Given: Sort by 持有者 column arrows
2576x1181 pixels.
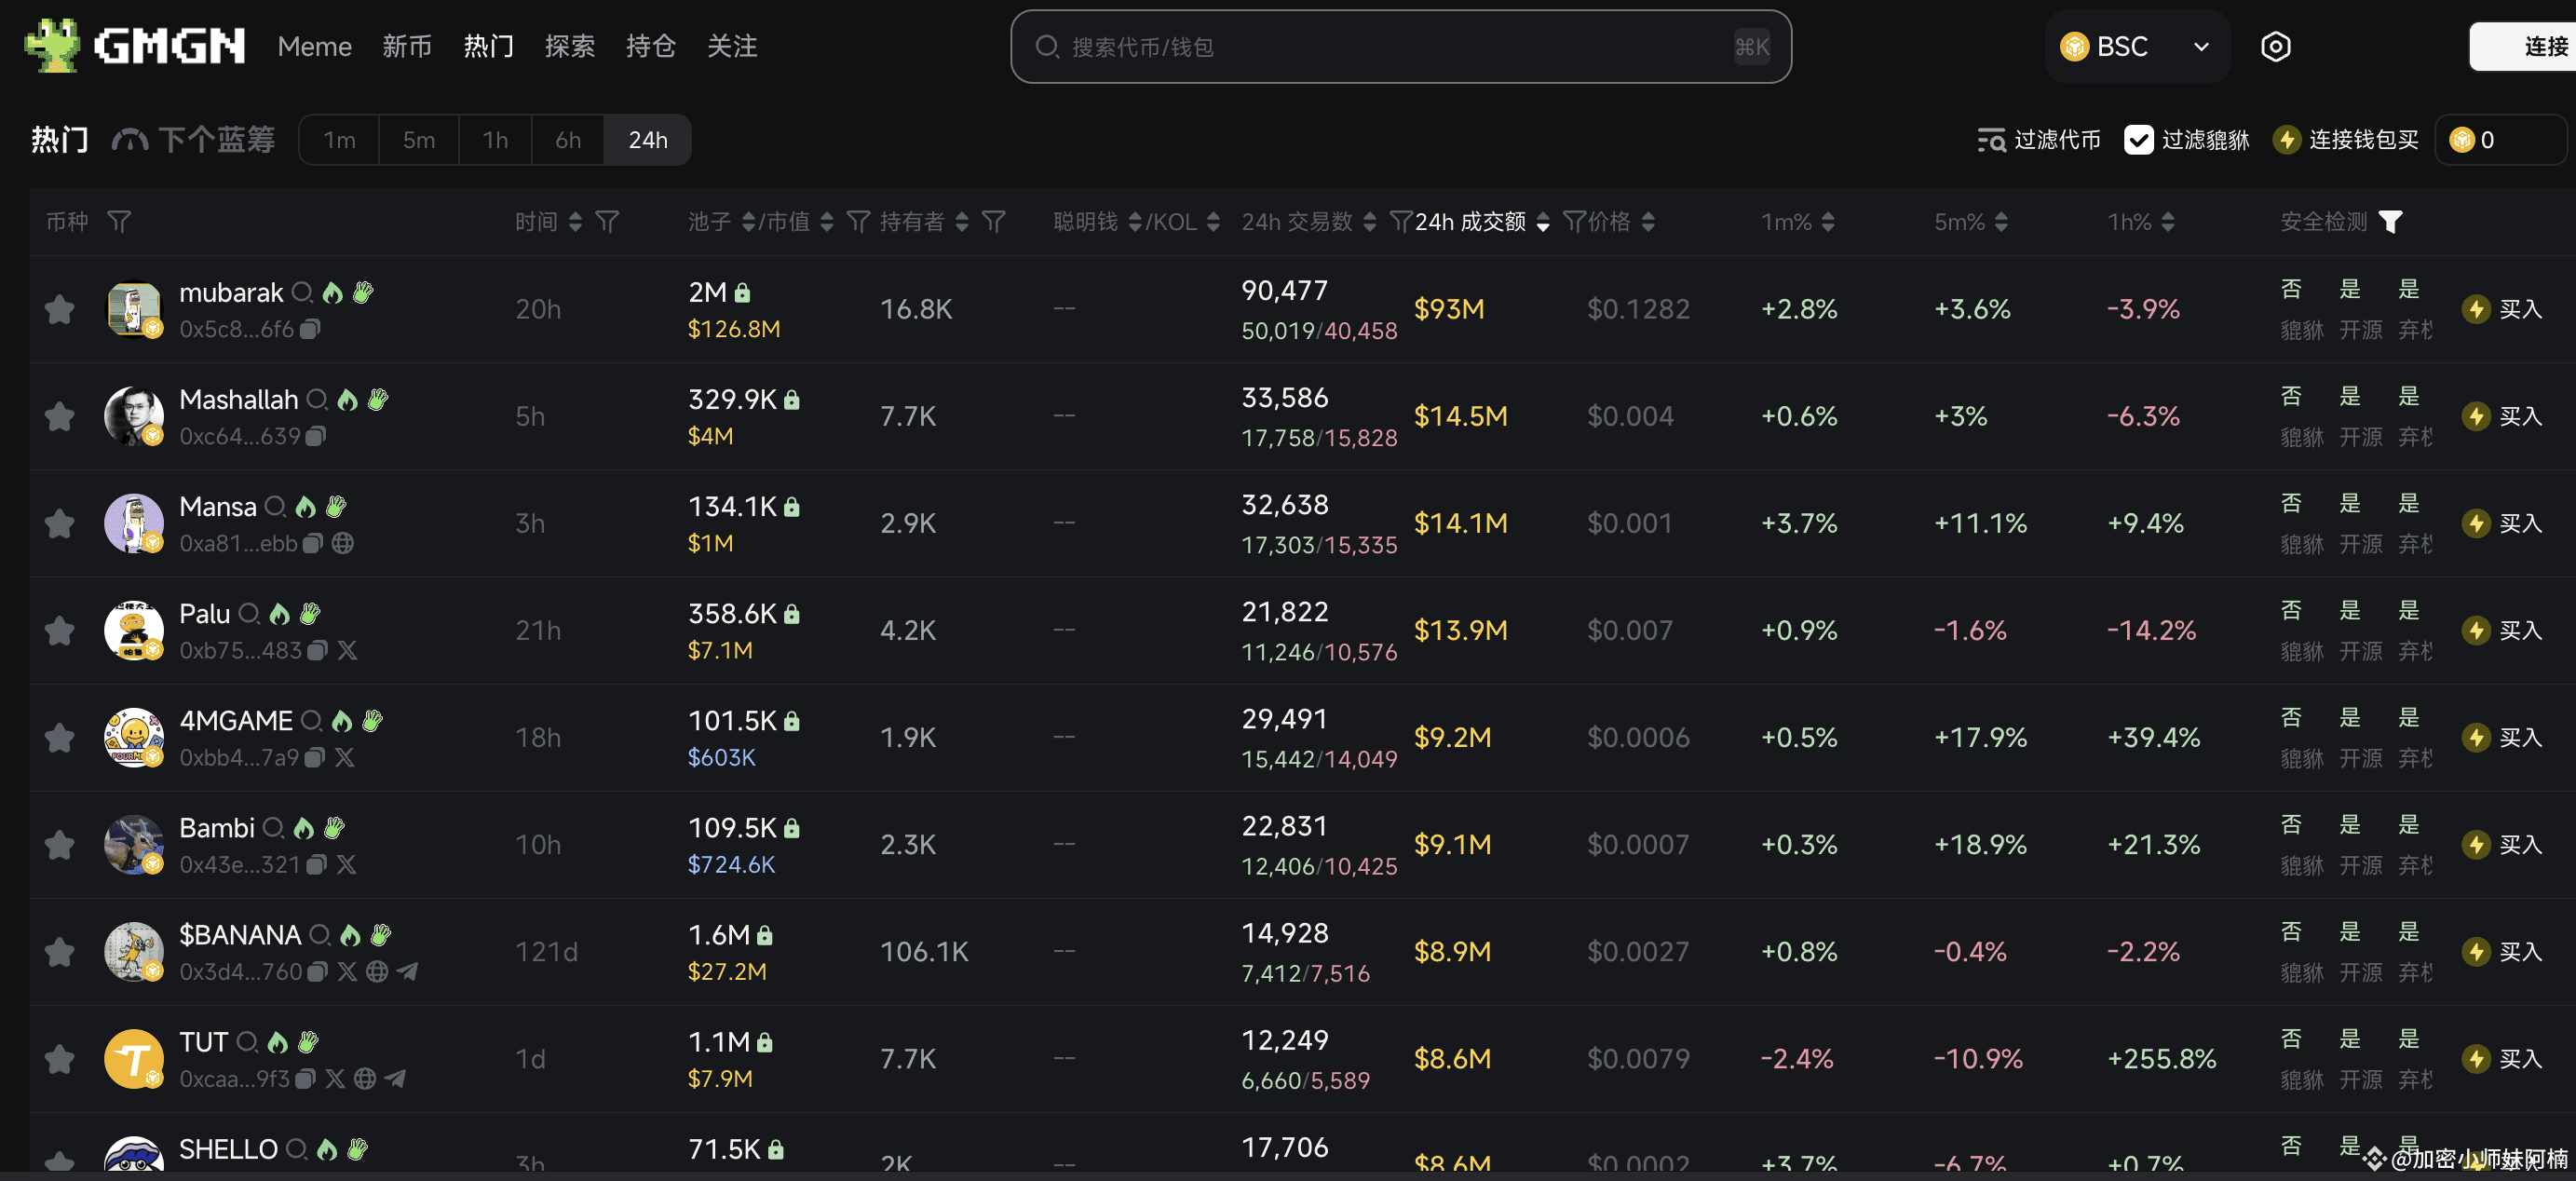Looking at the screenshot, I should pos(961,221).
